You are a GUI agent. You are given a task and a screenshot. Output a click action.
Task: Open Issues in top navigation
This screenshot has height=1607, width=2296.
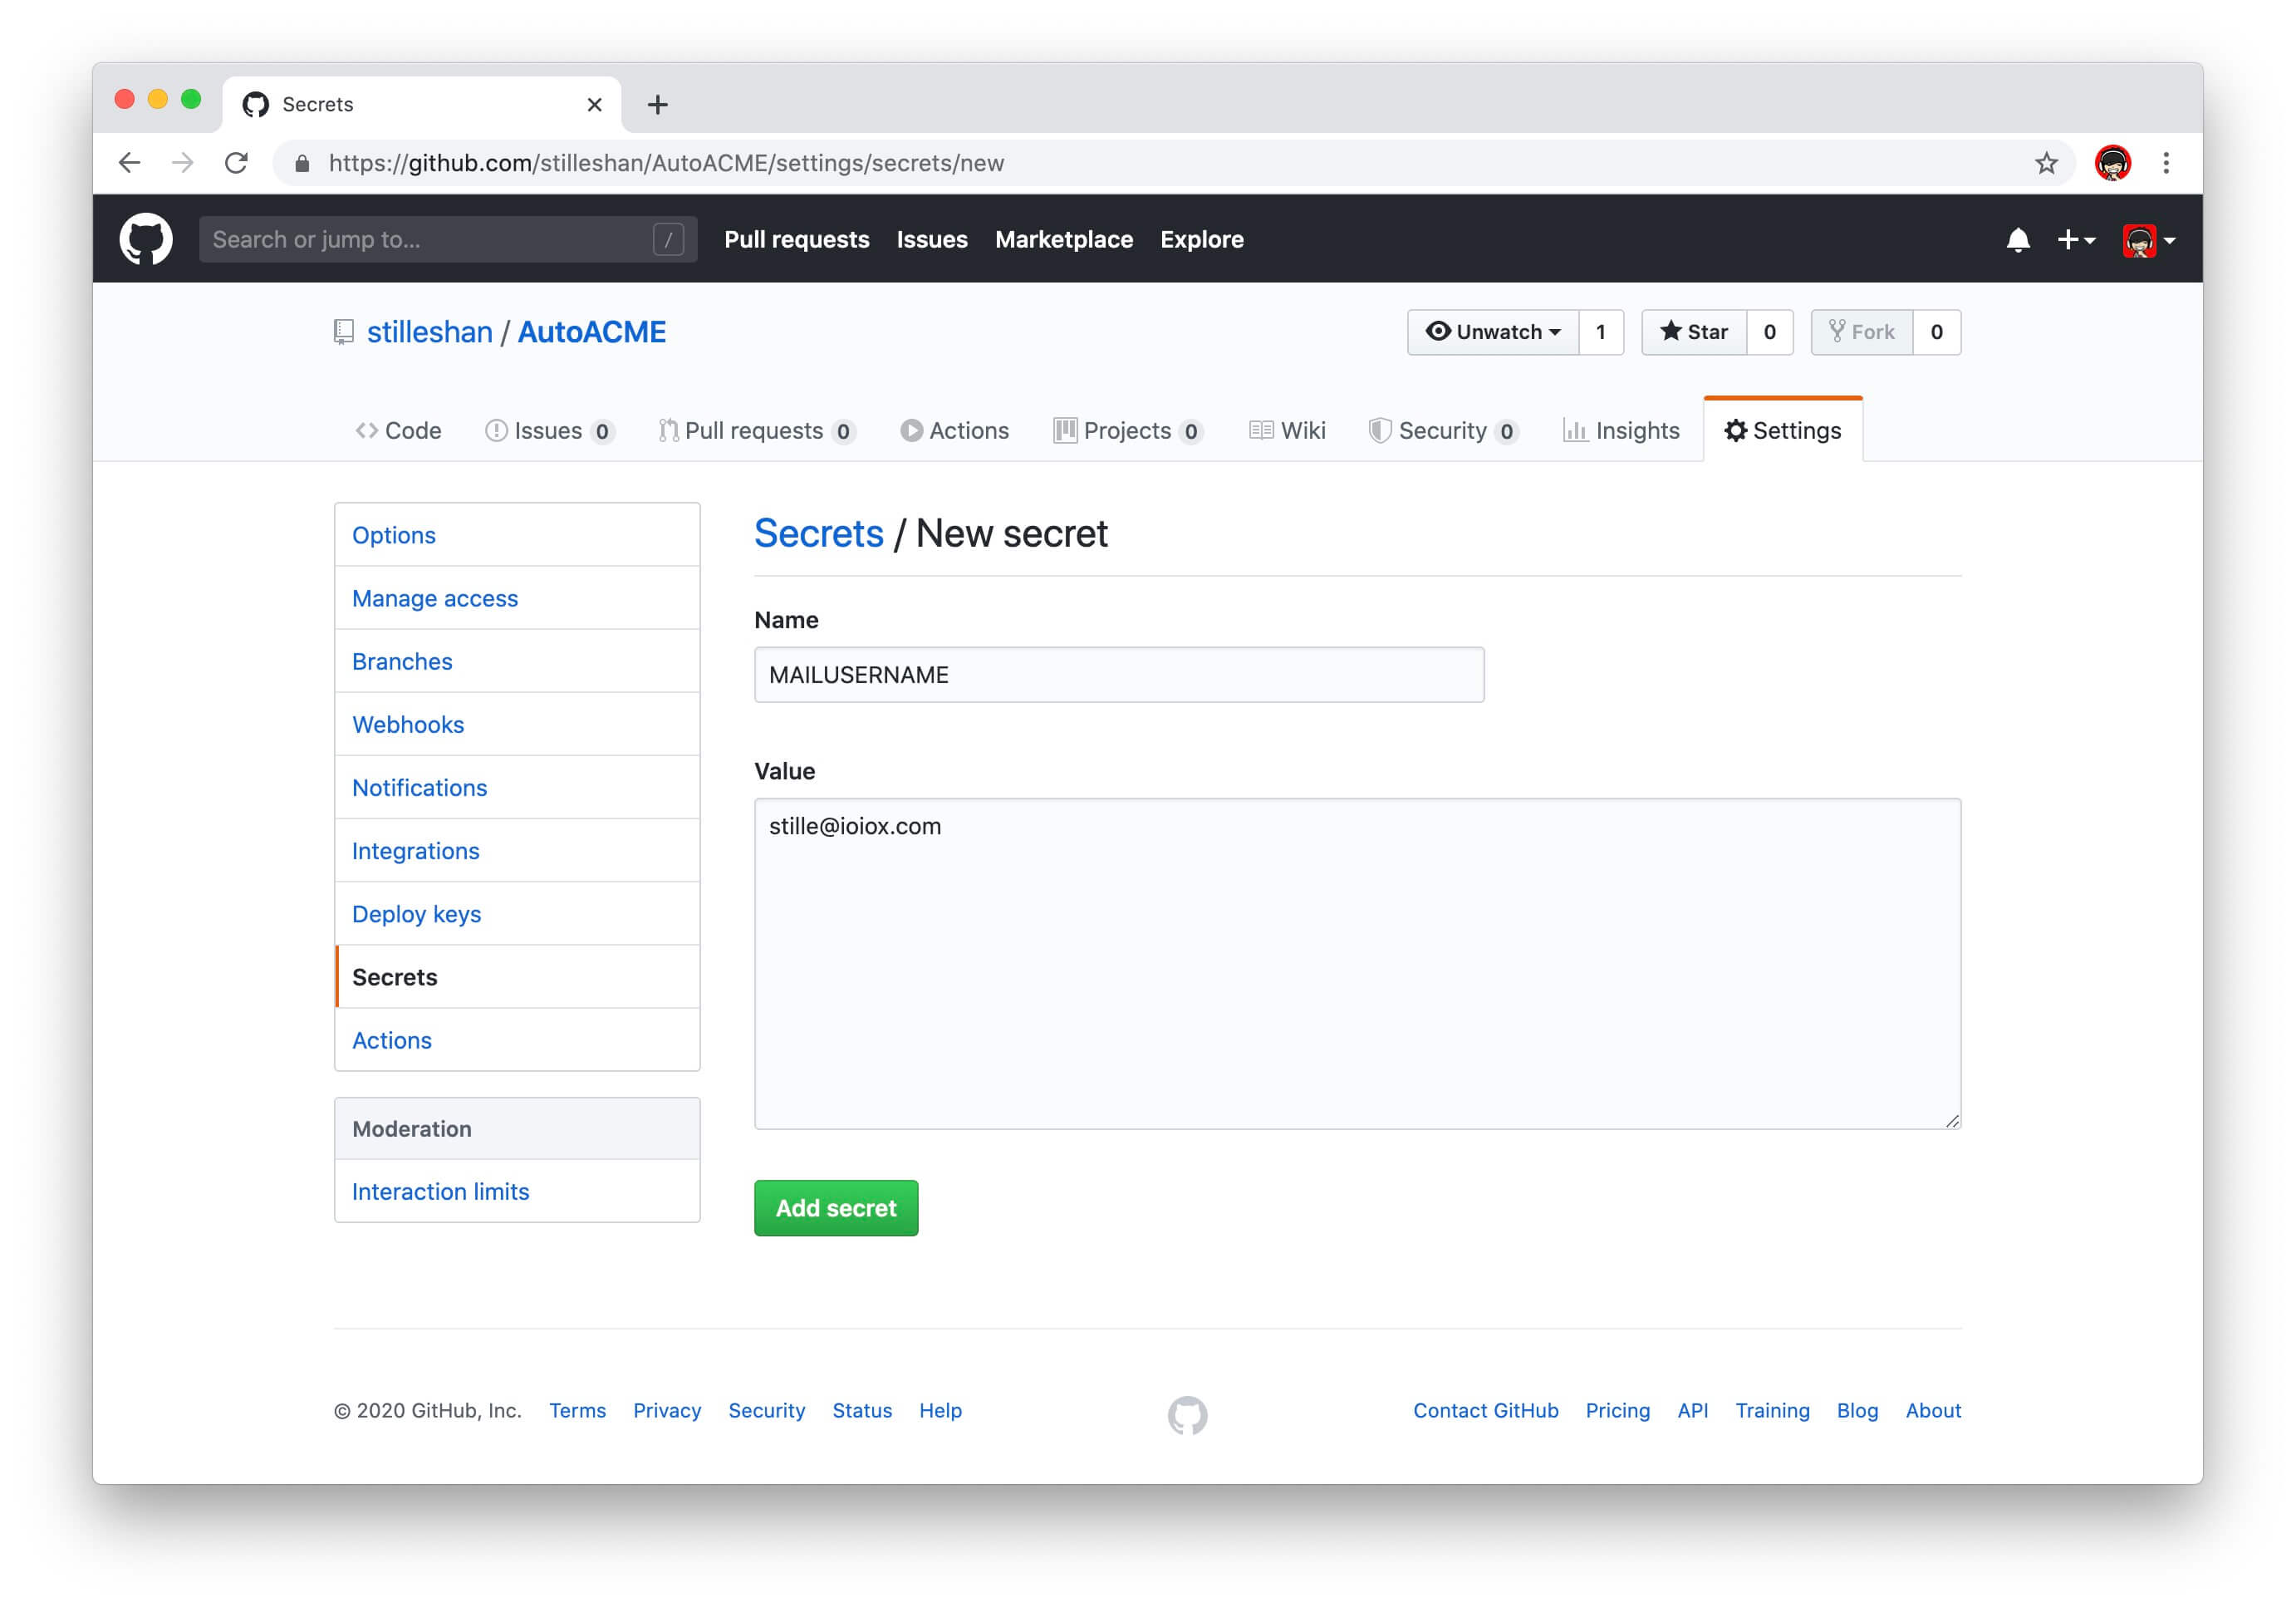point(932,240)
